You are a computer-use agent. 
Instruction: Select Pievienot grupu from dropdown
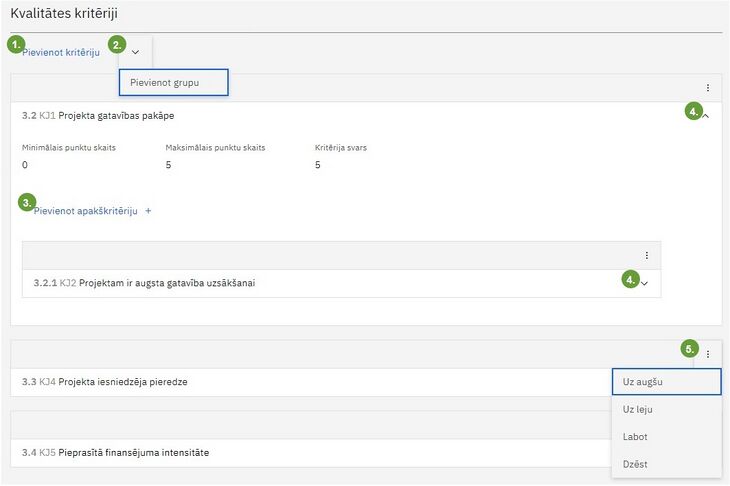tap(174, 82)
